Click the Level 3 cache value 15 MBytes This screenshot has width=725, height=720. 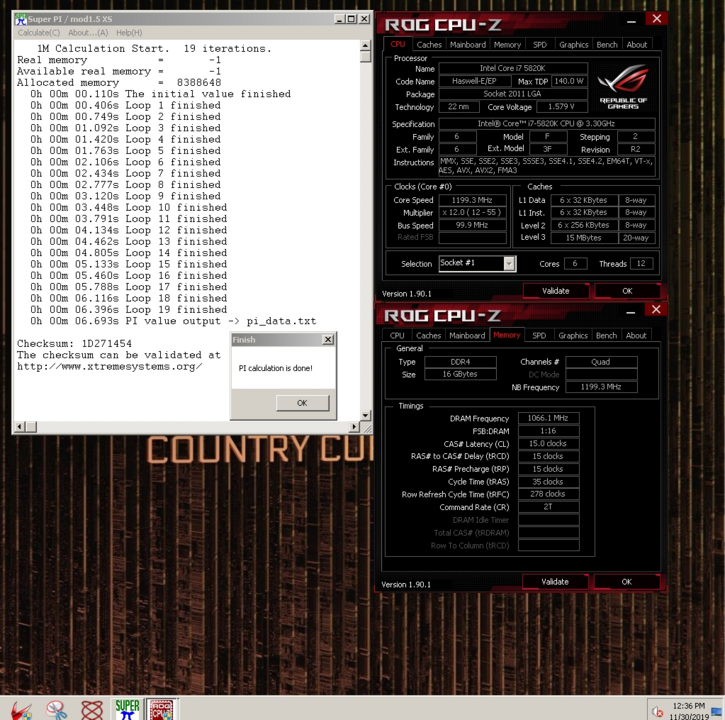(584, 238)
